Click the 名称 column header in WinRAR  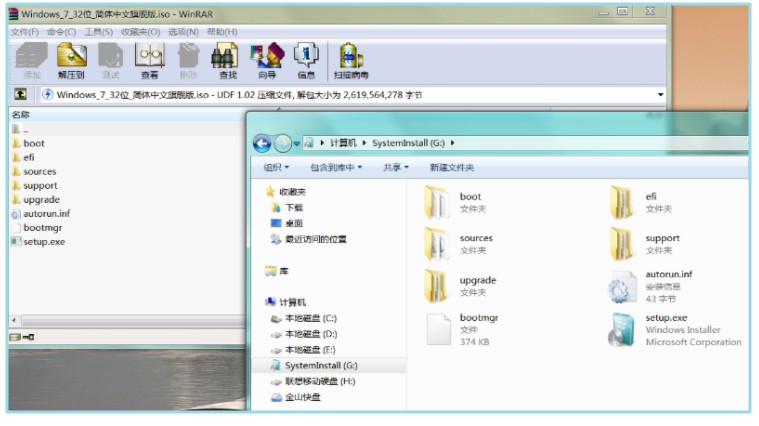click(x=21, y=115)
